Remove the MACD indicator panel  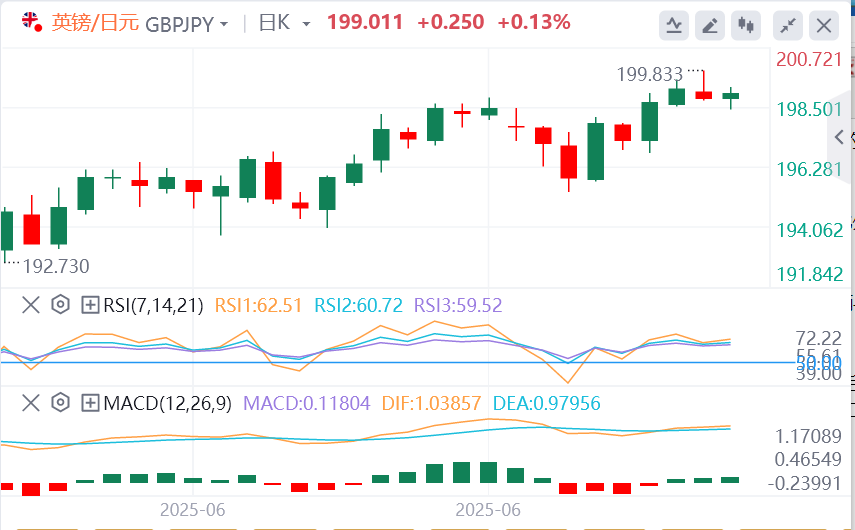[x=31, y=404]
